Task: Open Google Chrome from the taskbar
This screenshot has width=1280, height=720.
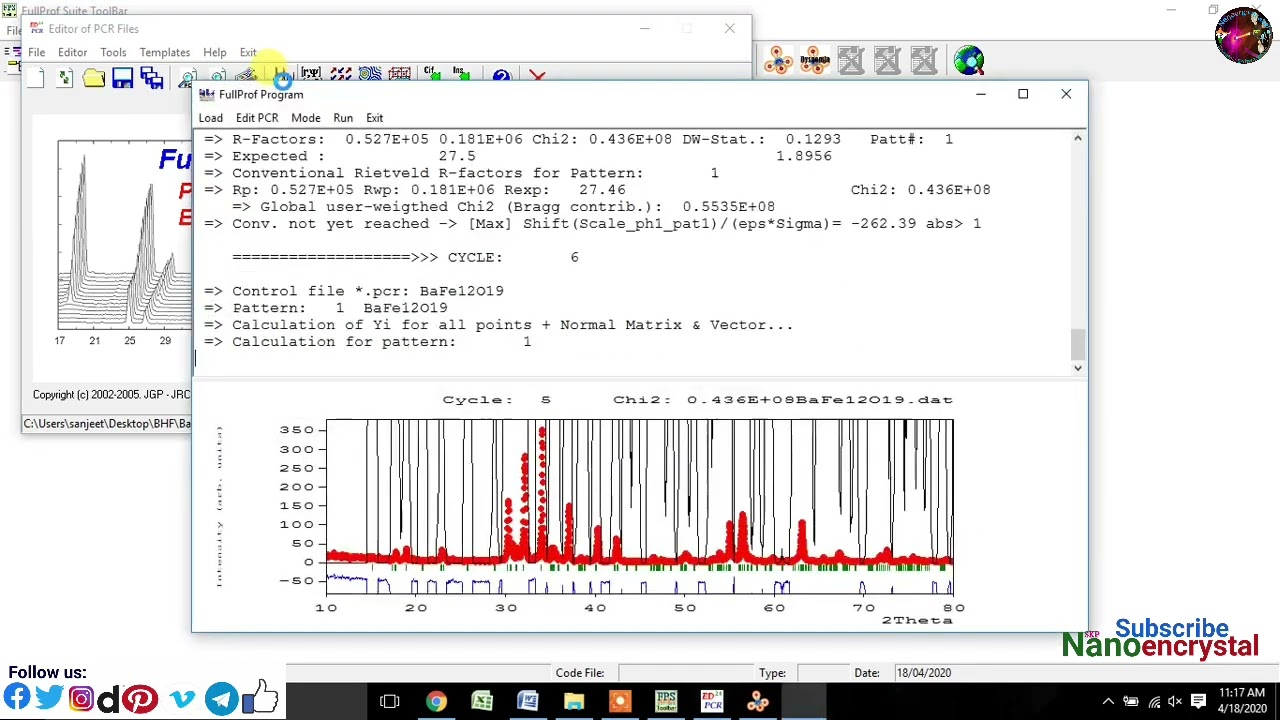Action: click(x=436, y=701)
